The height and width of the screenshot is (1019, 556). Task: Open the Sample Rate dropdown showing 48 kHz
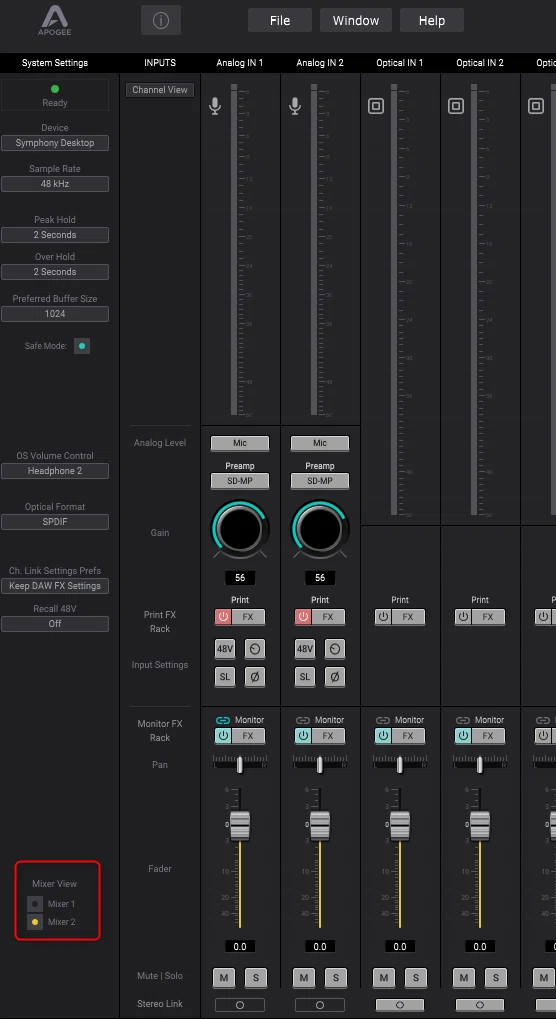tap(55, 184)
